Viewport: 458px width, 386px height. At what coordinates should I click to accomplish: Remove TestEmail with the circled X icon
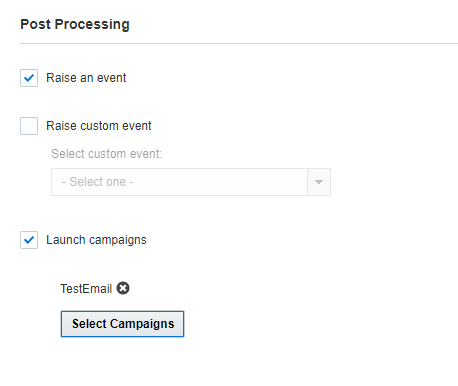pyautogui.click(x=123, y=288)
